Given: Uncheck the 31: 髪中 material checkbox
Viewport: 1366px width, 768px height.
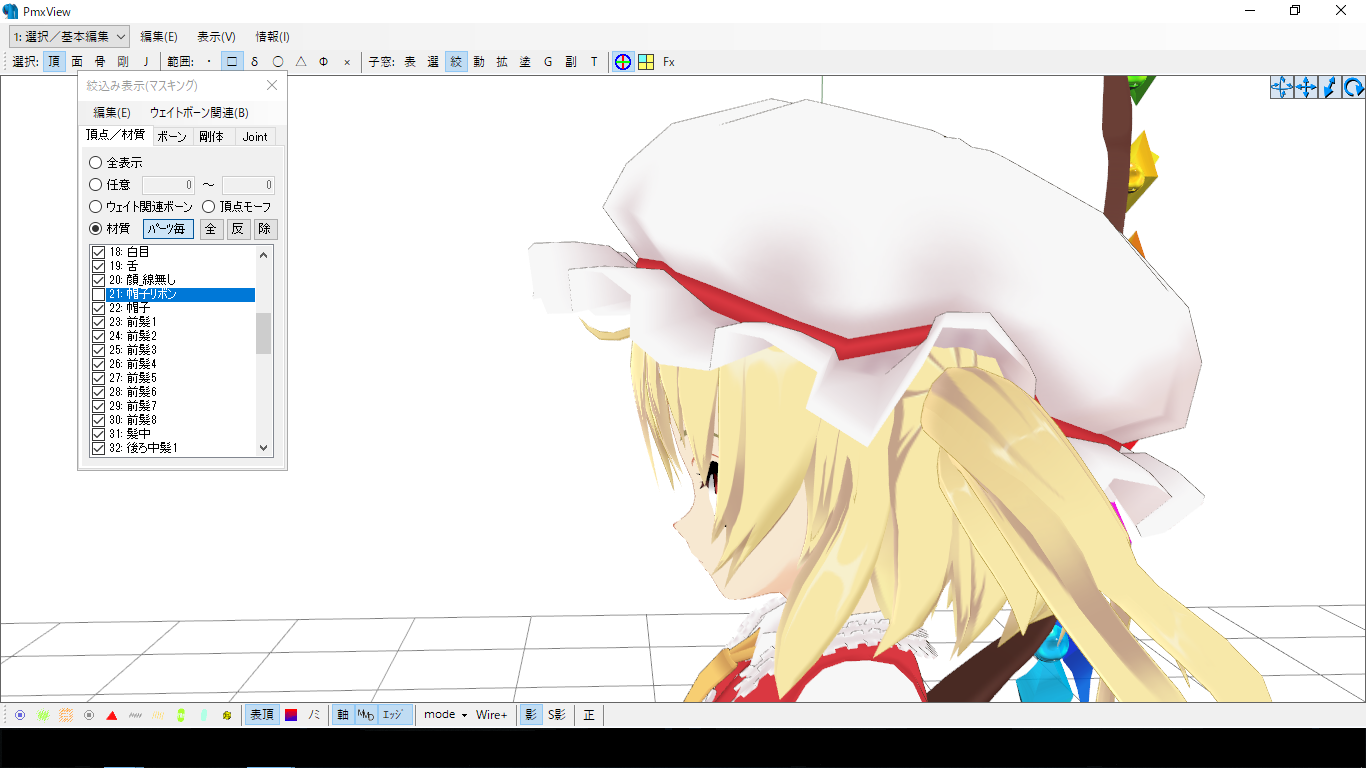Looking at the screenshot, I should [98, 435].
